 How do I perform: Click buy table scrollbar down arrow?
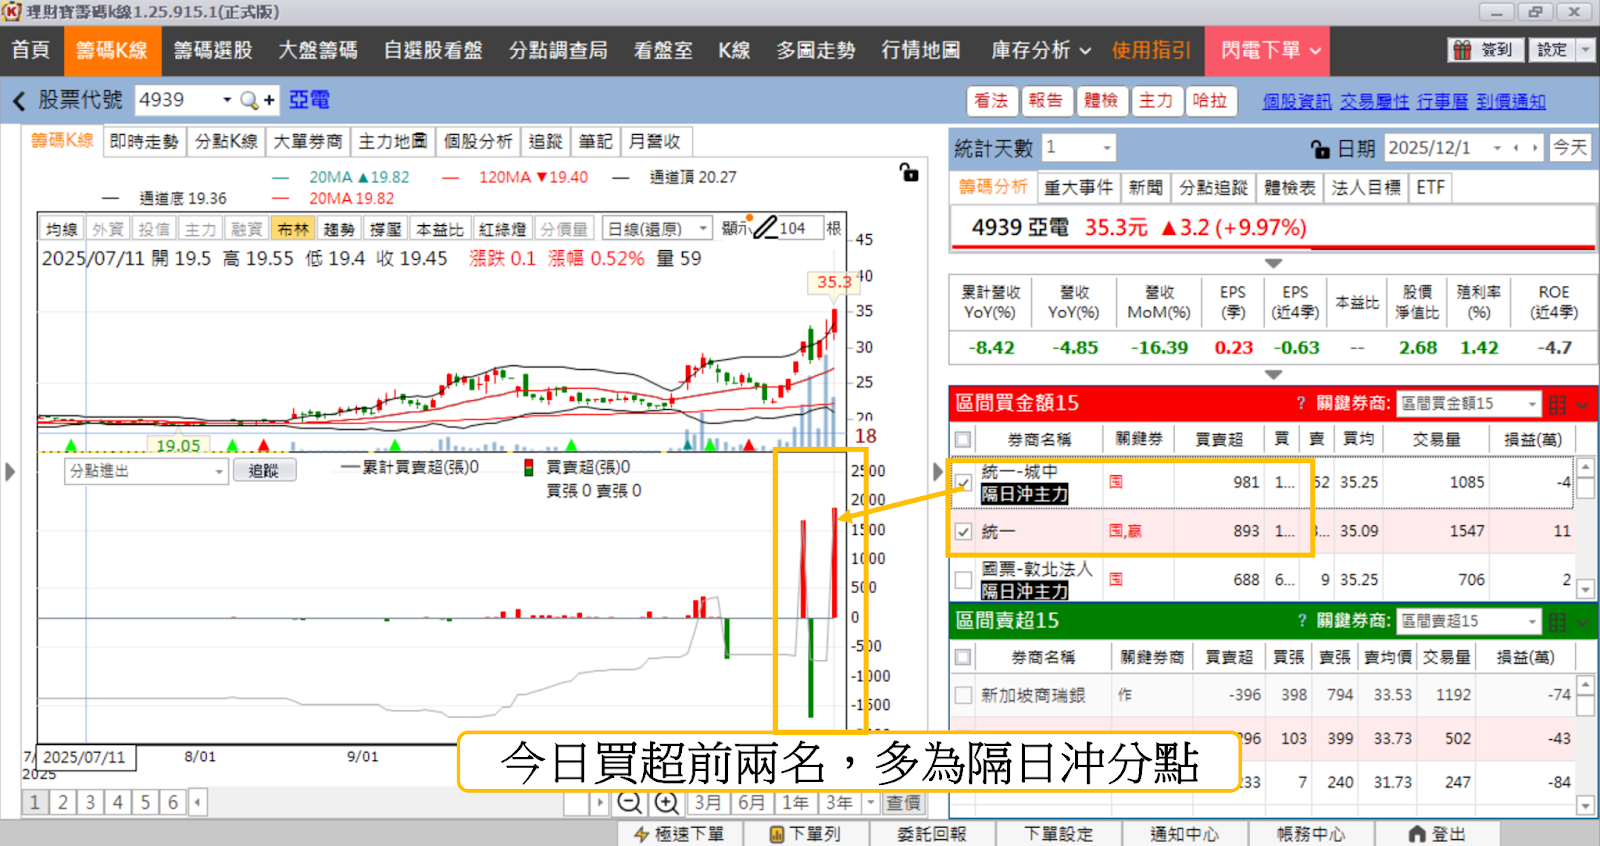(x=1584, y=589)
